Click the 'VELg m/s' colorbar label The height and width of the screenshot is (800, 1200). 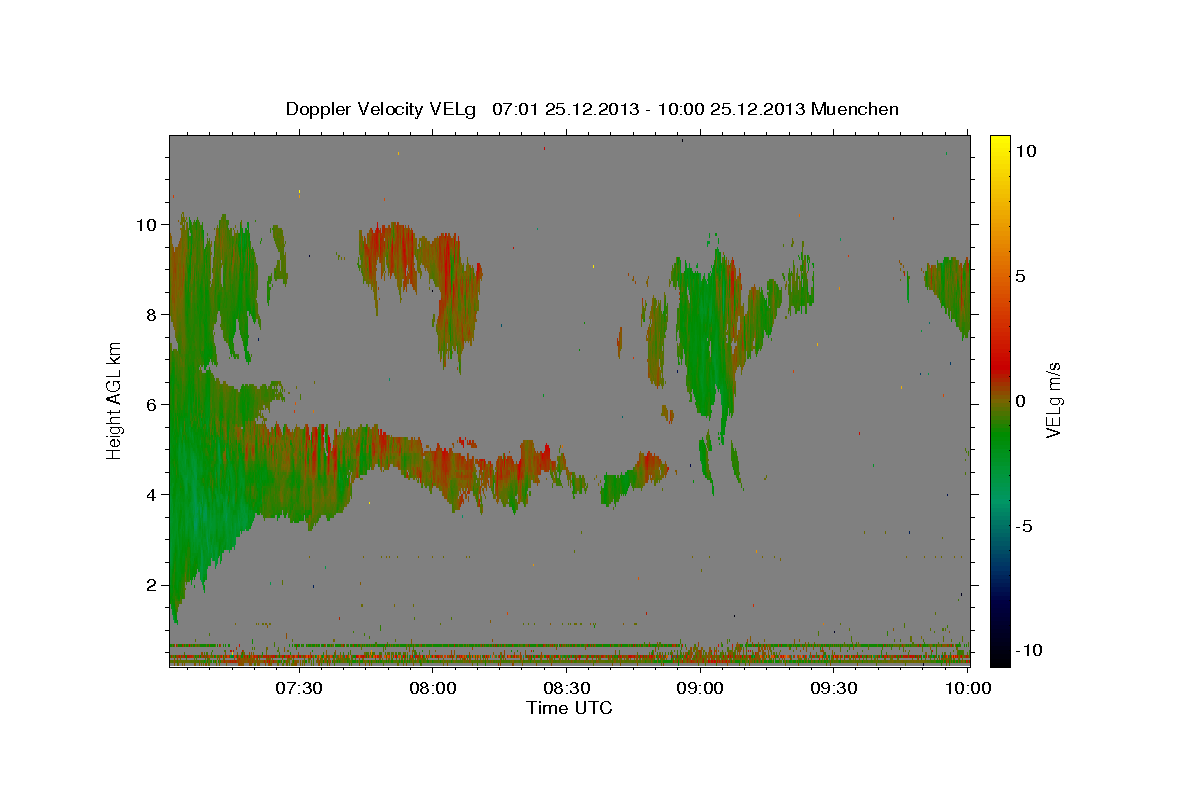pos(1053,400)
